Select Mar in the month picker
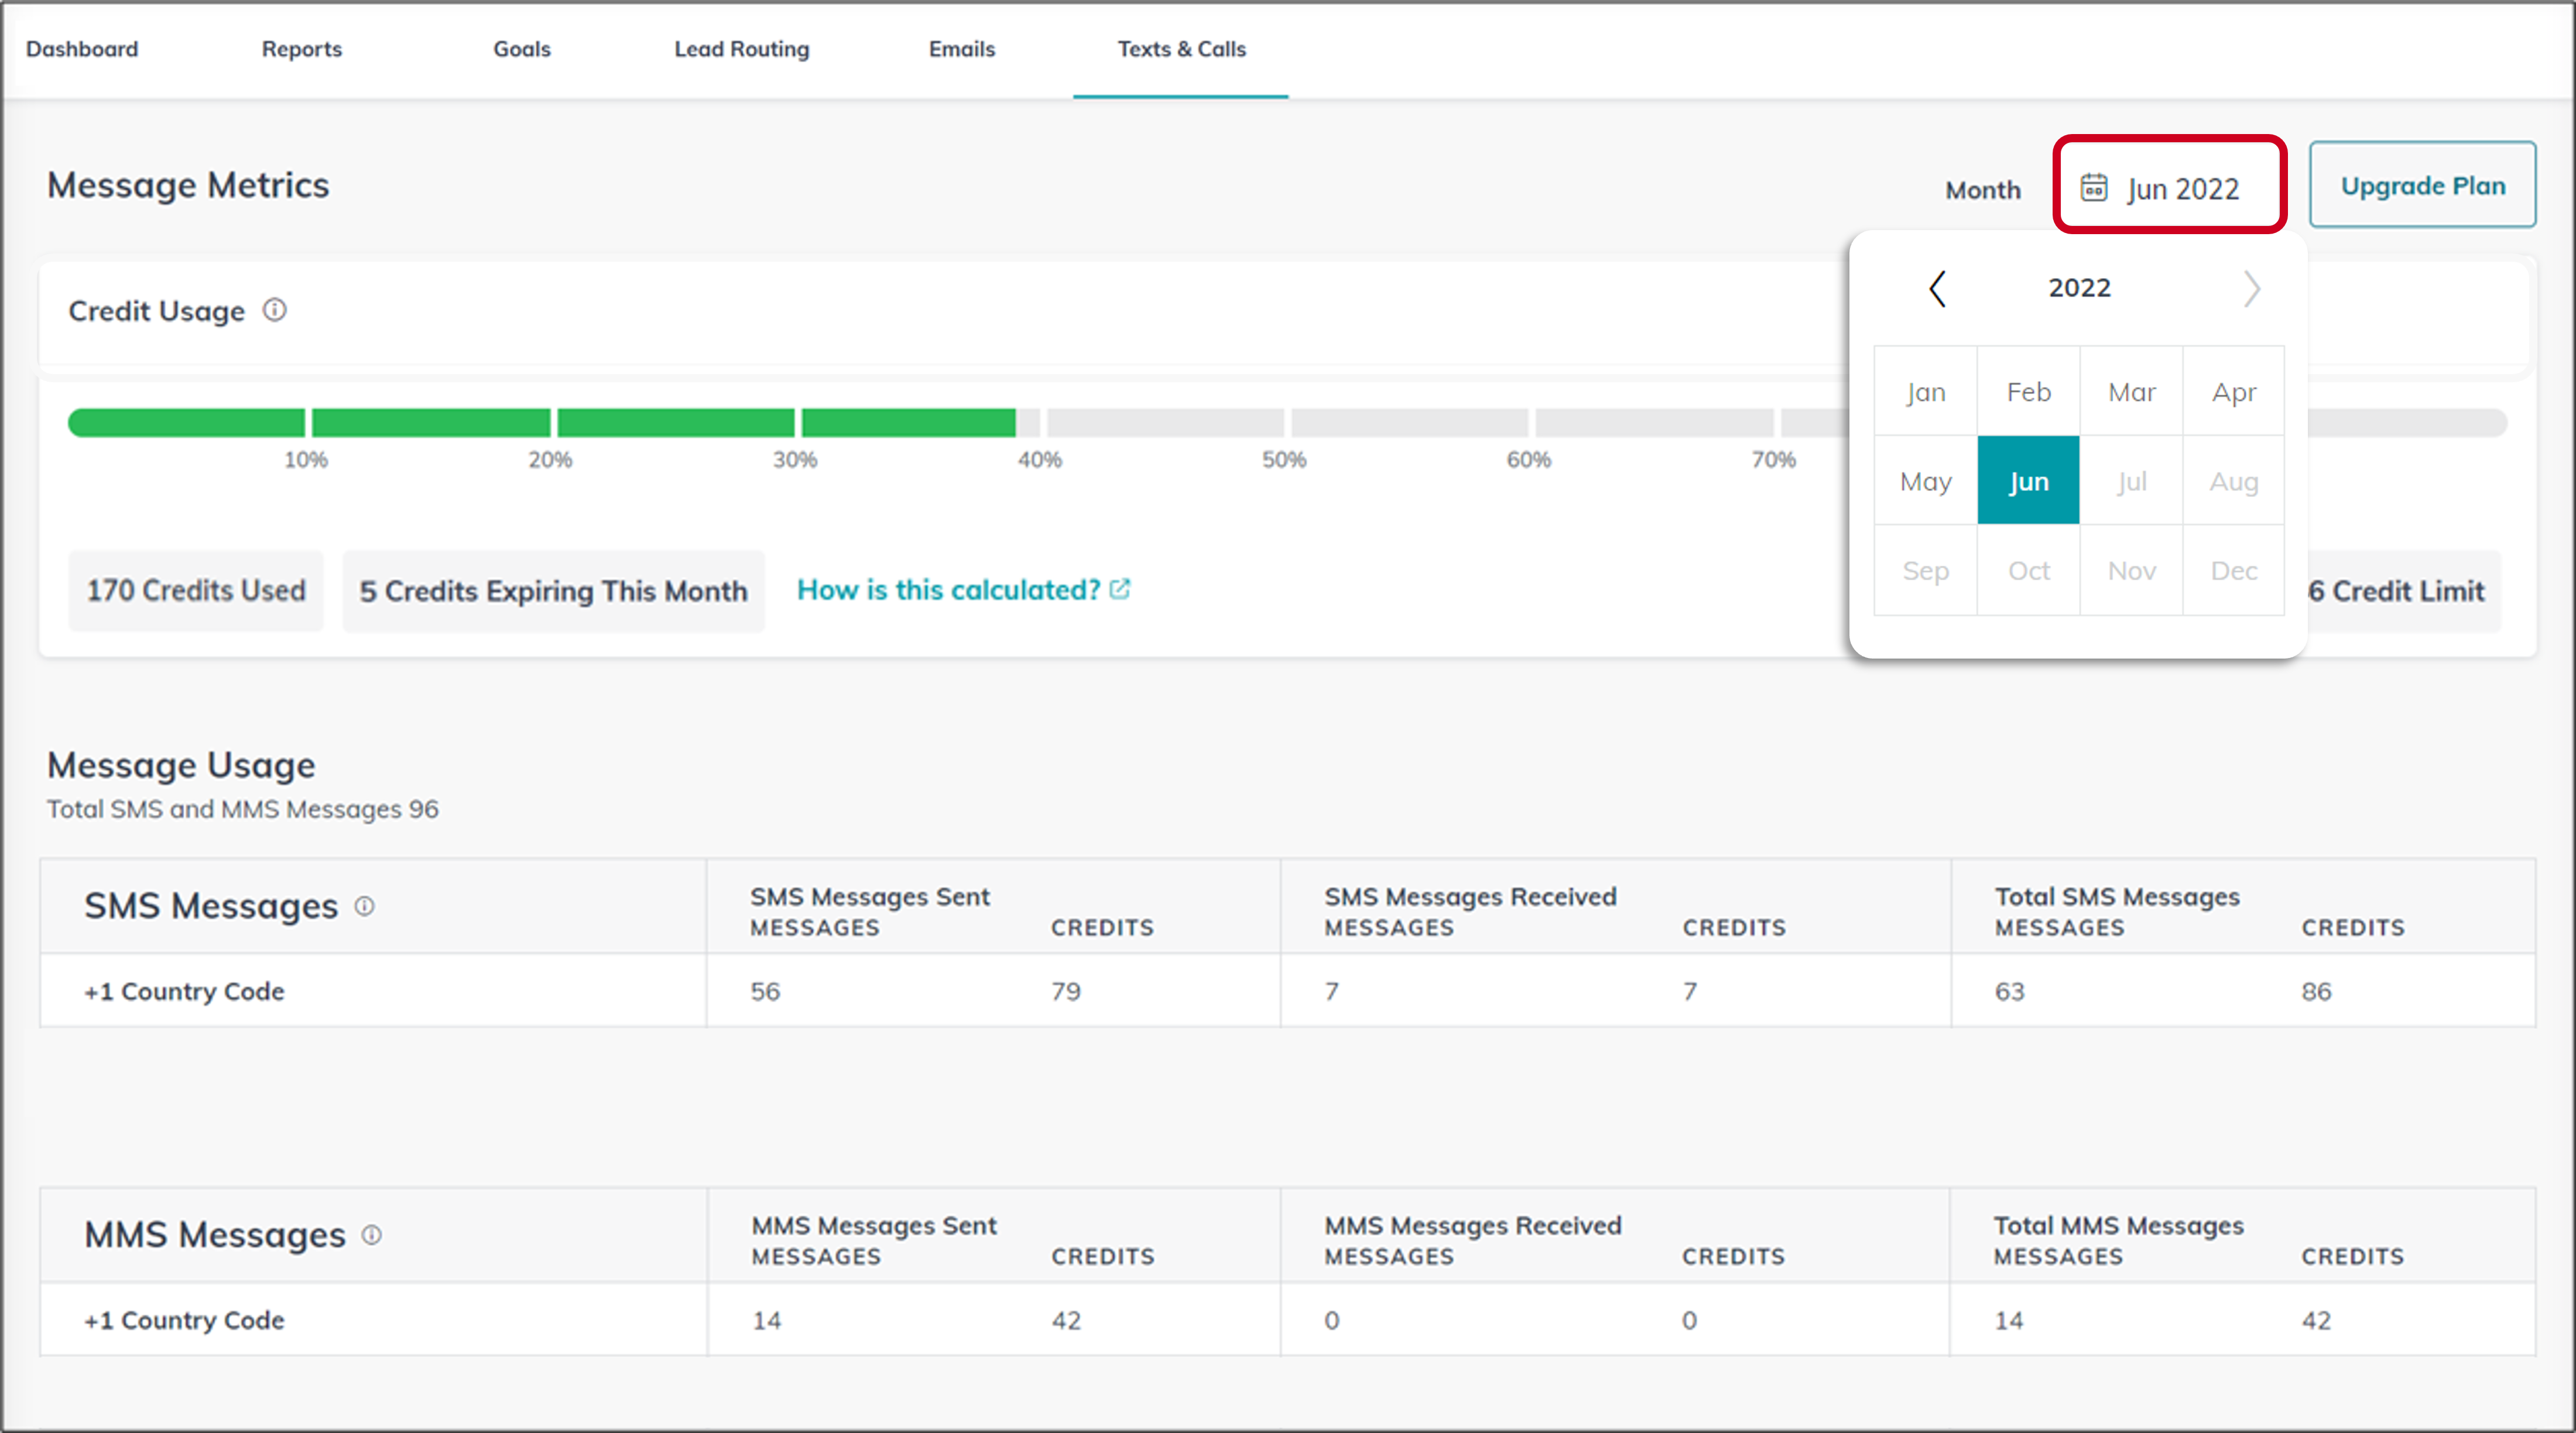 coord(2131,392)
